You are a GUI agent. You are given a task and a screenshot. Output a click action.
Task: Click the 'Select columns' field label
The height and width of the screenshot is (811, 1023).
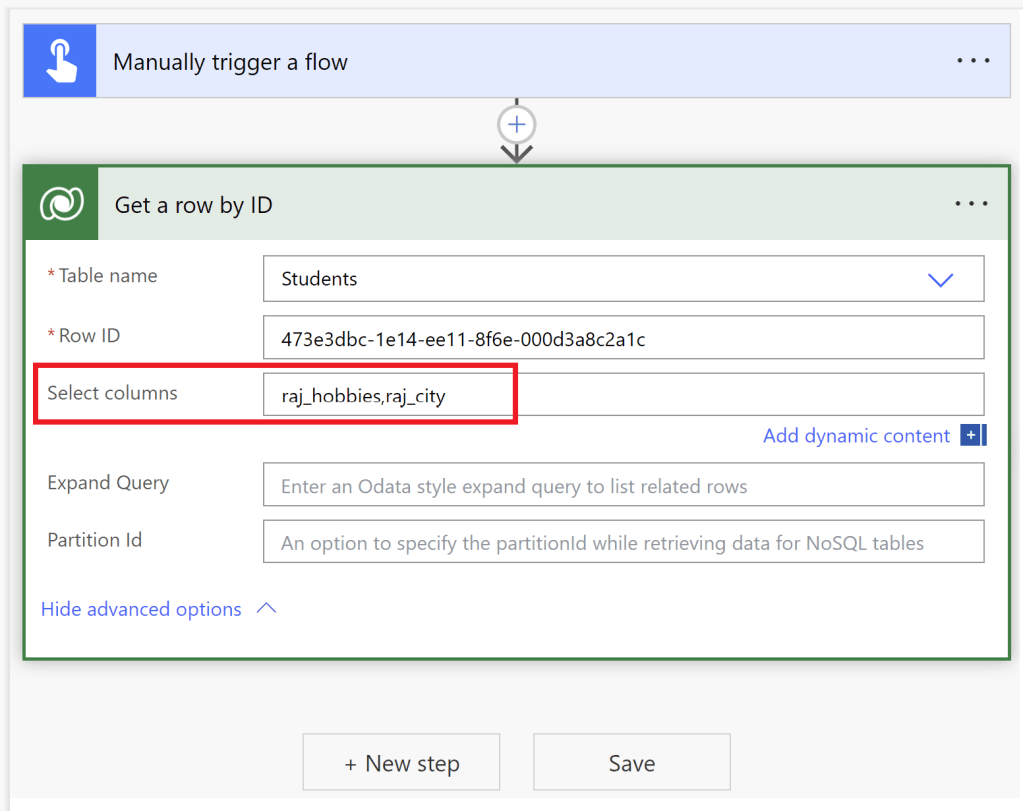(x=113, y=393)
